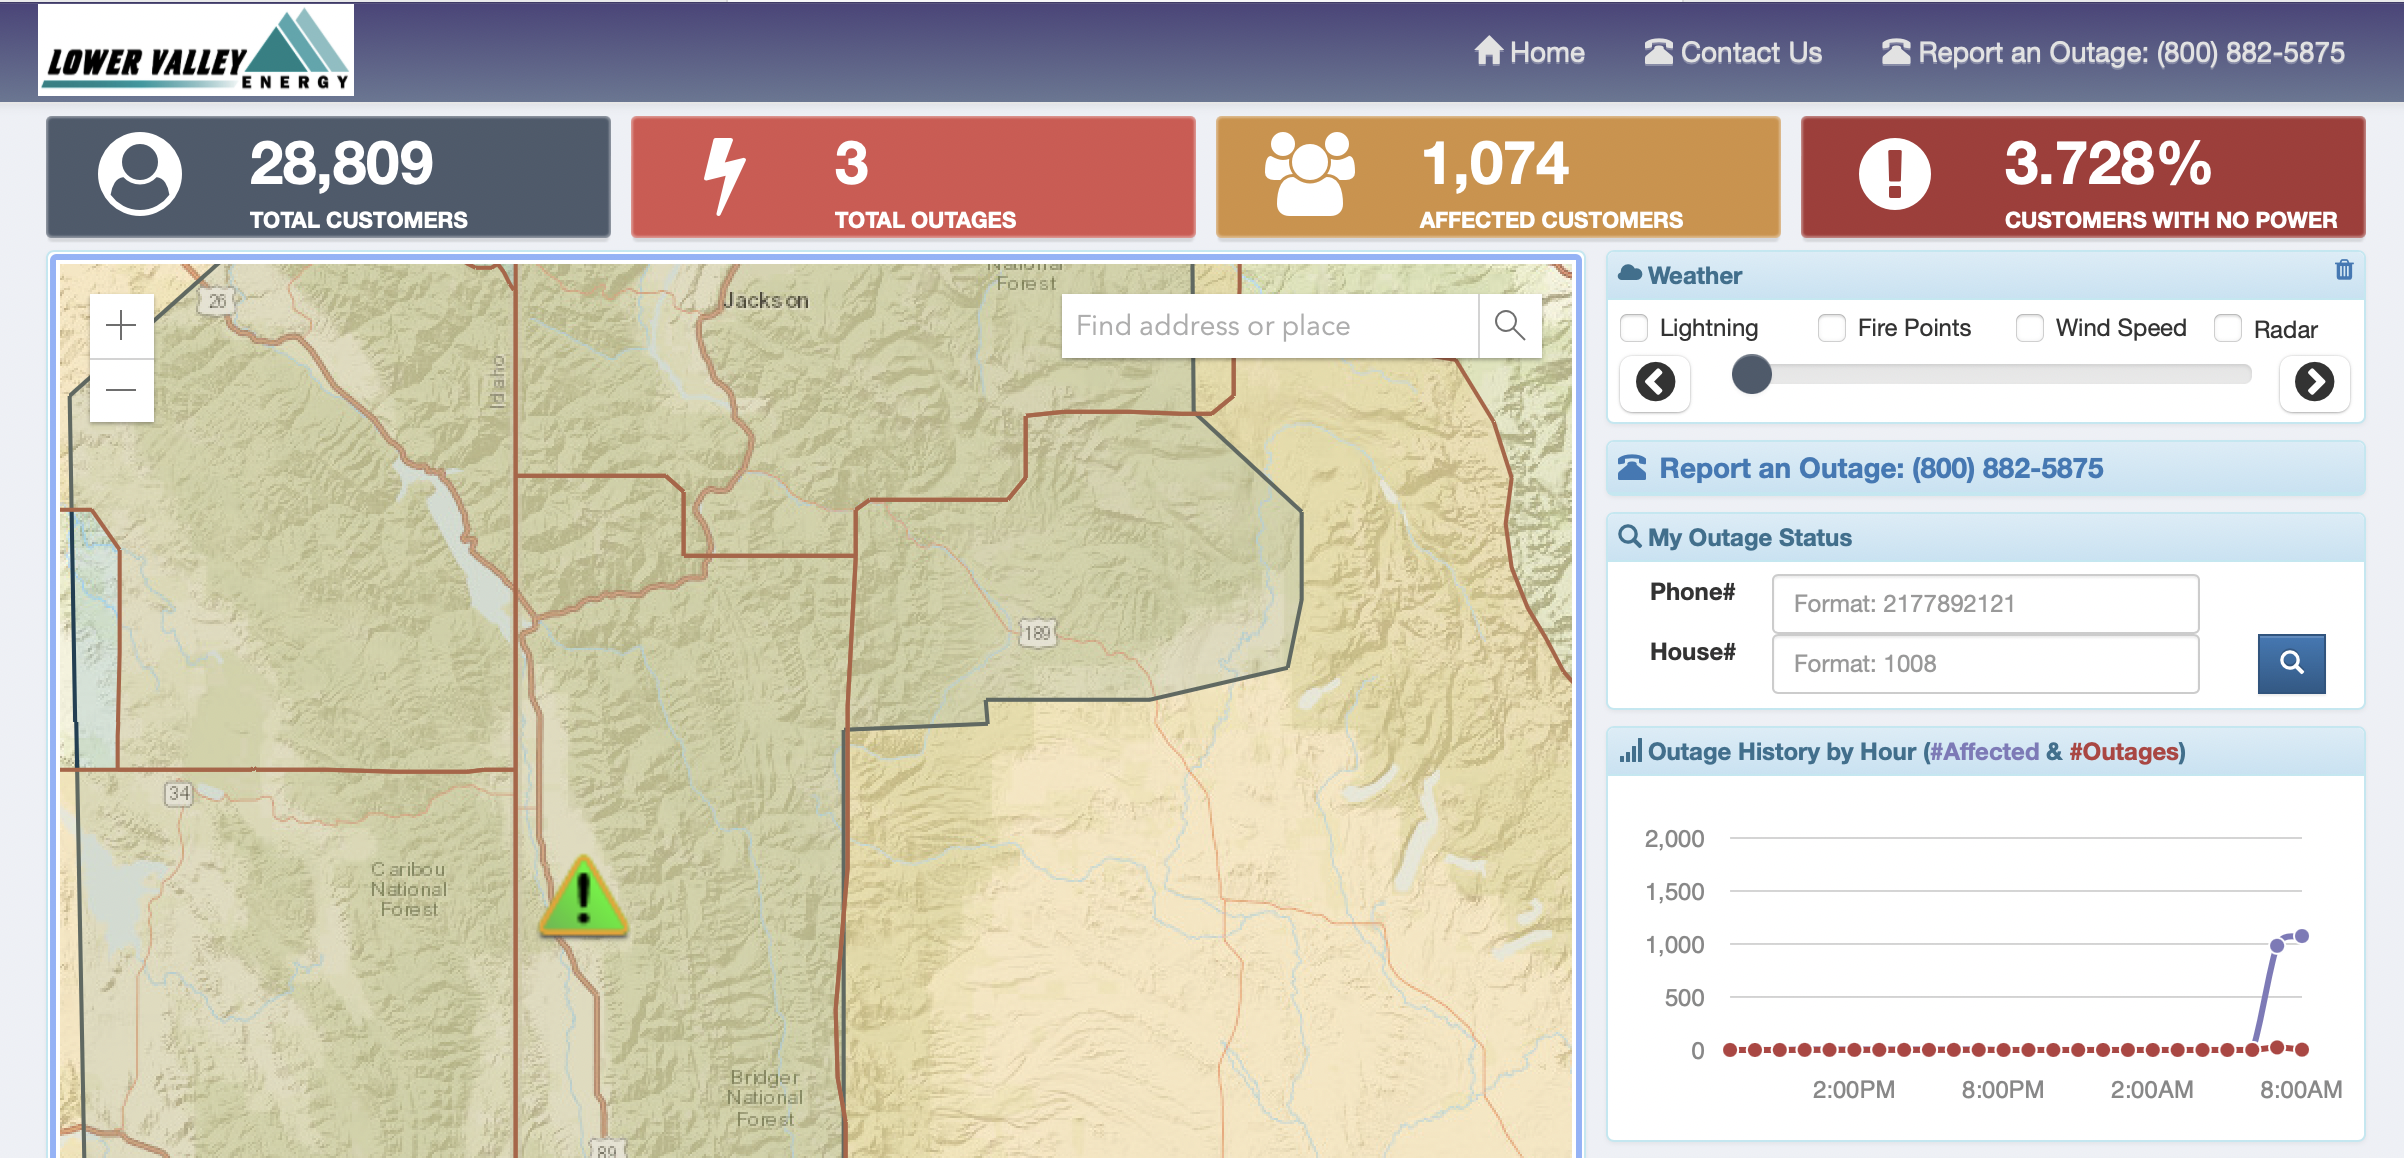
Task: Zoom out the map with minus button
Action: click(x=121, y=390)
